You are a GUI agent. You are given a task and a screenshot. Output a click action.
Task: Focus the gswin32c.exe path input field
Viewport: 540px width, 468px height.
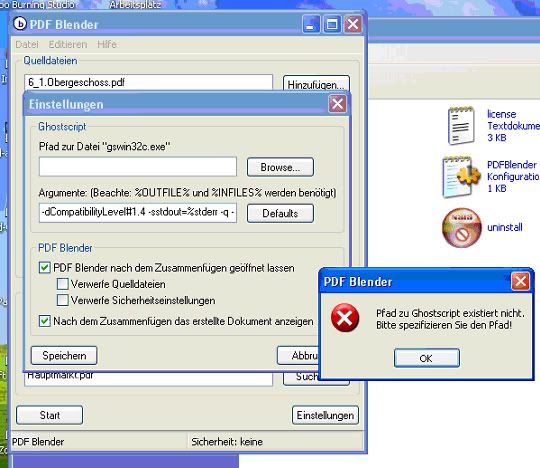coord(138,167)
